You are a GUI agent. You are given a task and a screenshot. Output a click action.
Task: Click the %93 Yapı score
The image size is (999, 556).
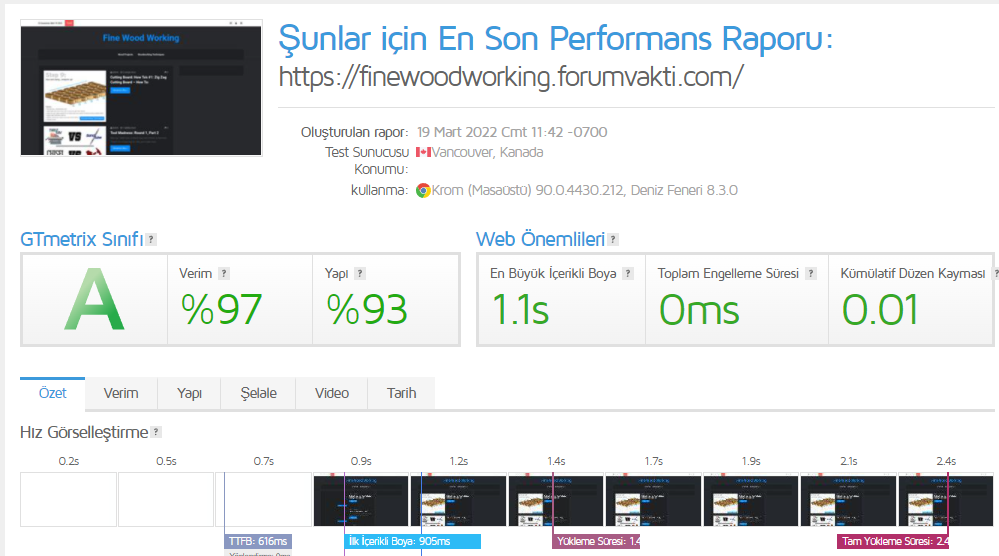(x=366, y=310)
